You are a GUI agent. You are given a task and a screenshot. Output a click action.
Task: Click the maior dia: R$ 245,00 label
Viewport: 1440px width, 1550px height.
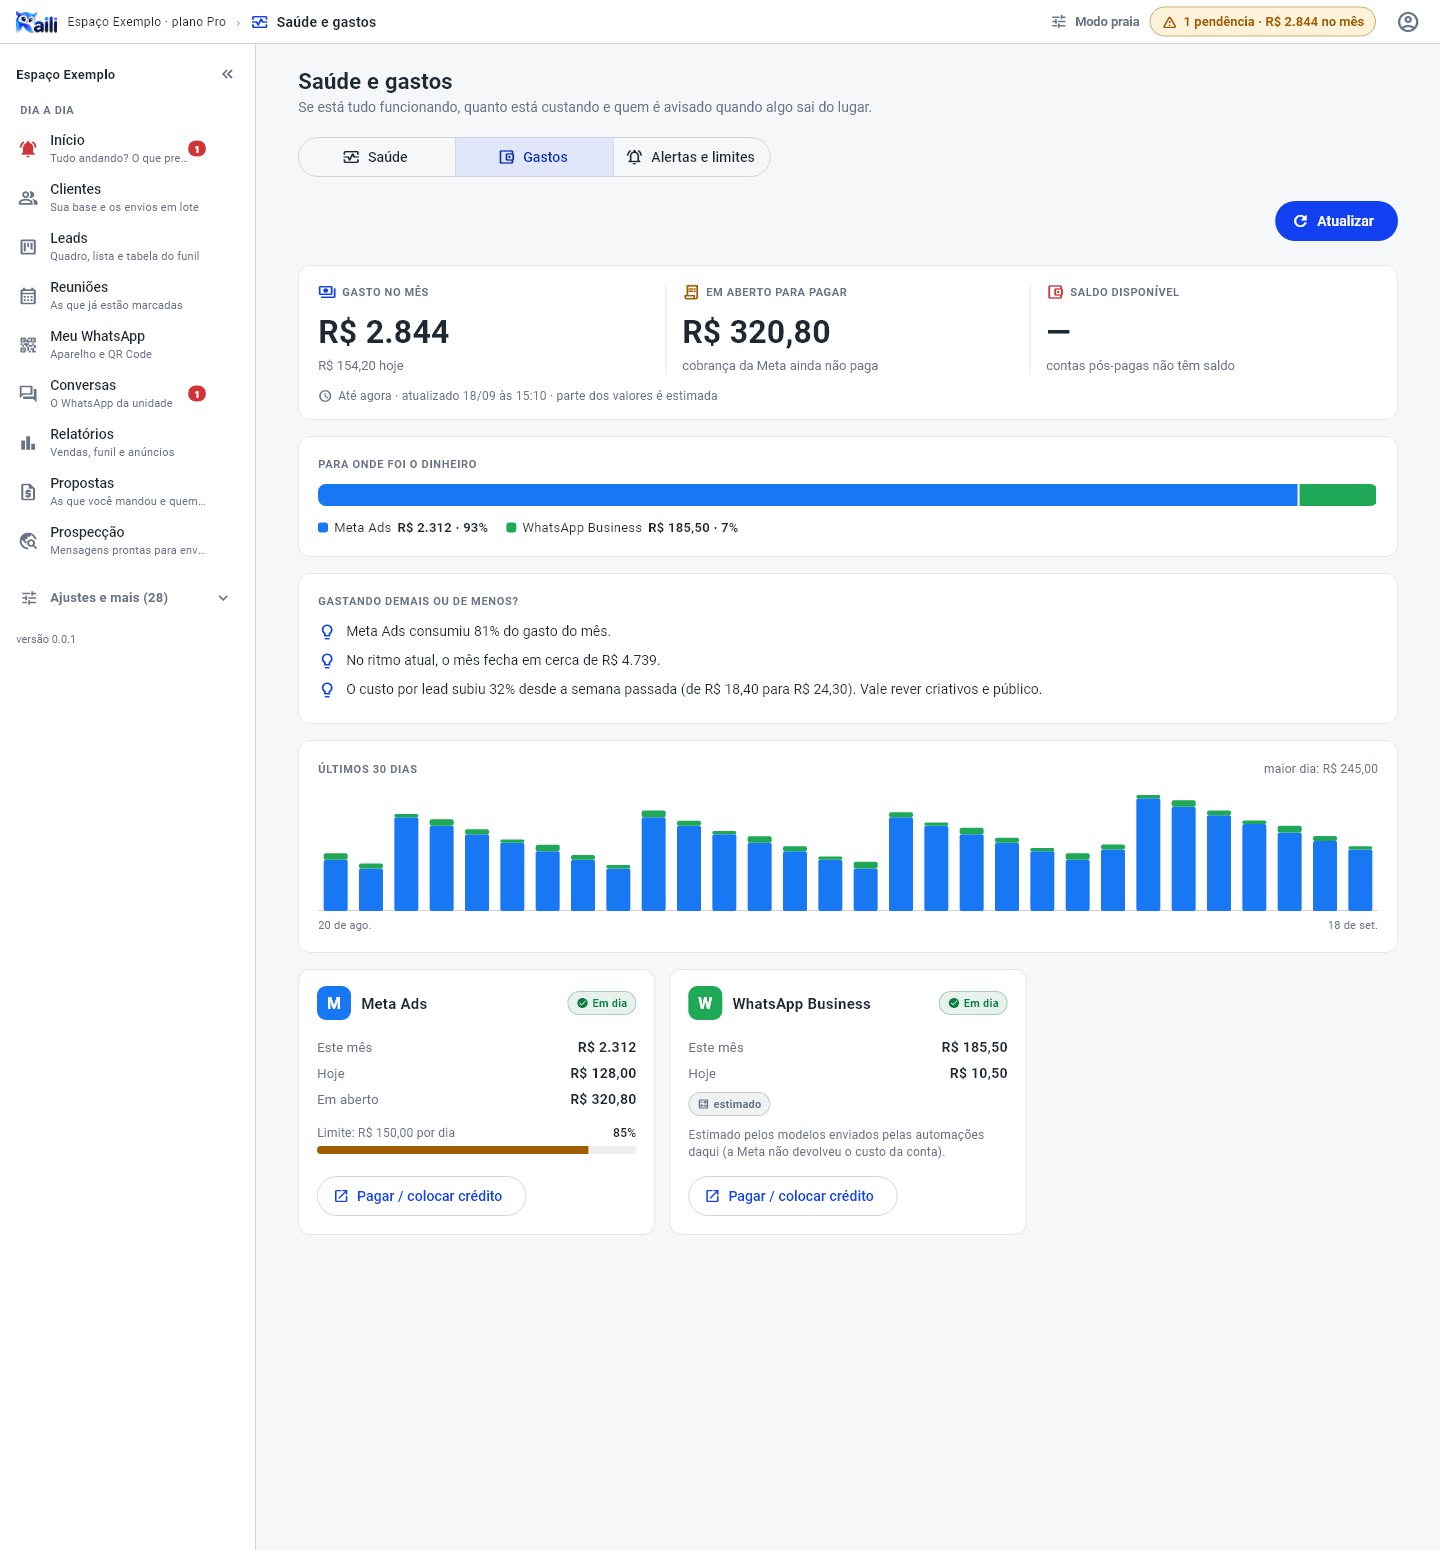tap(1320, 769)
